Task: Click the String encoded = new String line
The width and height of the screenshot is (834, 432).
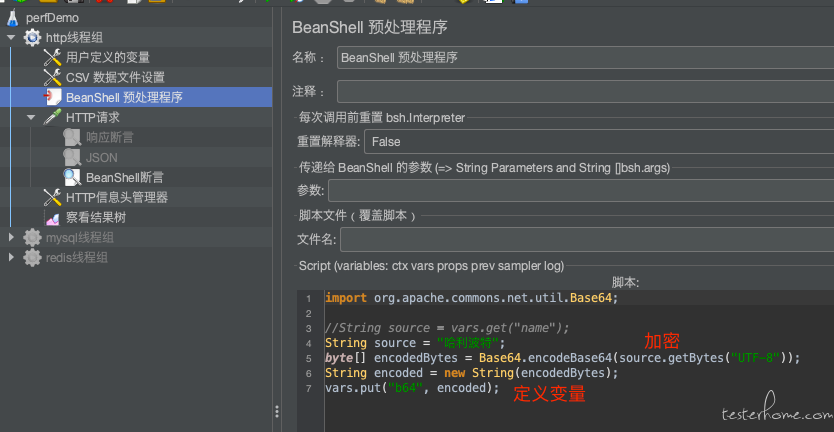Action: [472, 372]
